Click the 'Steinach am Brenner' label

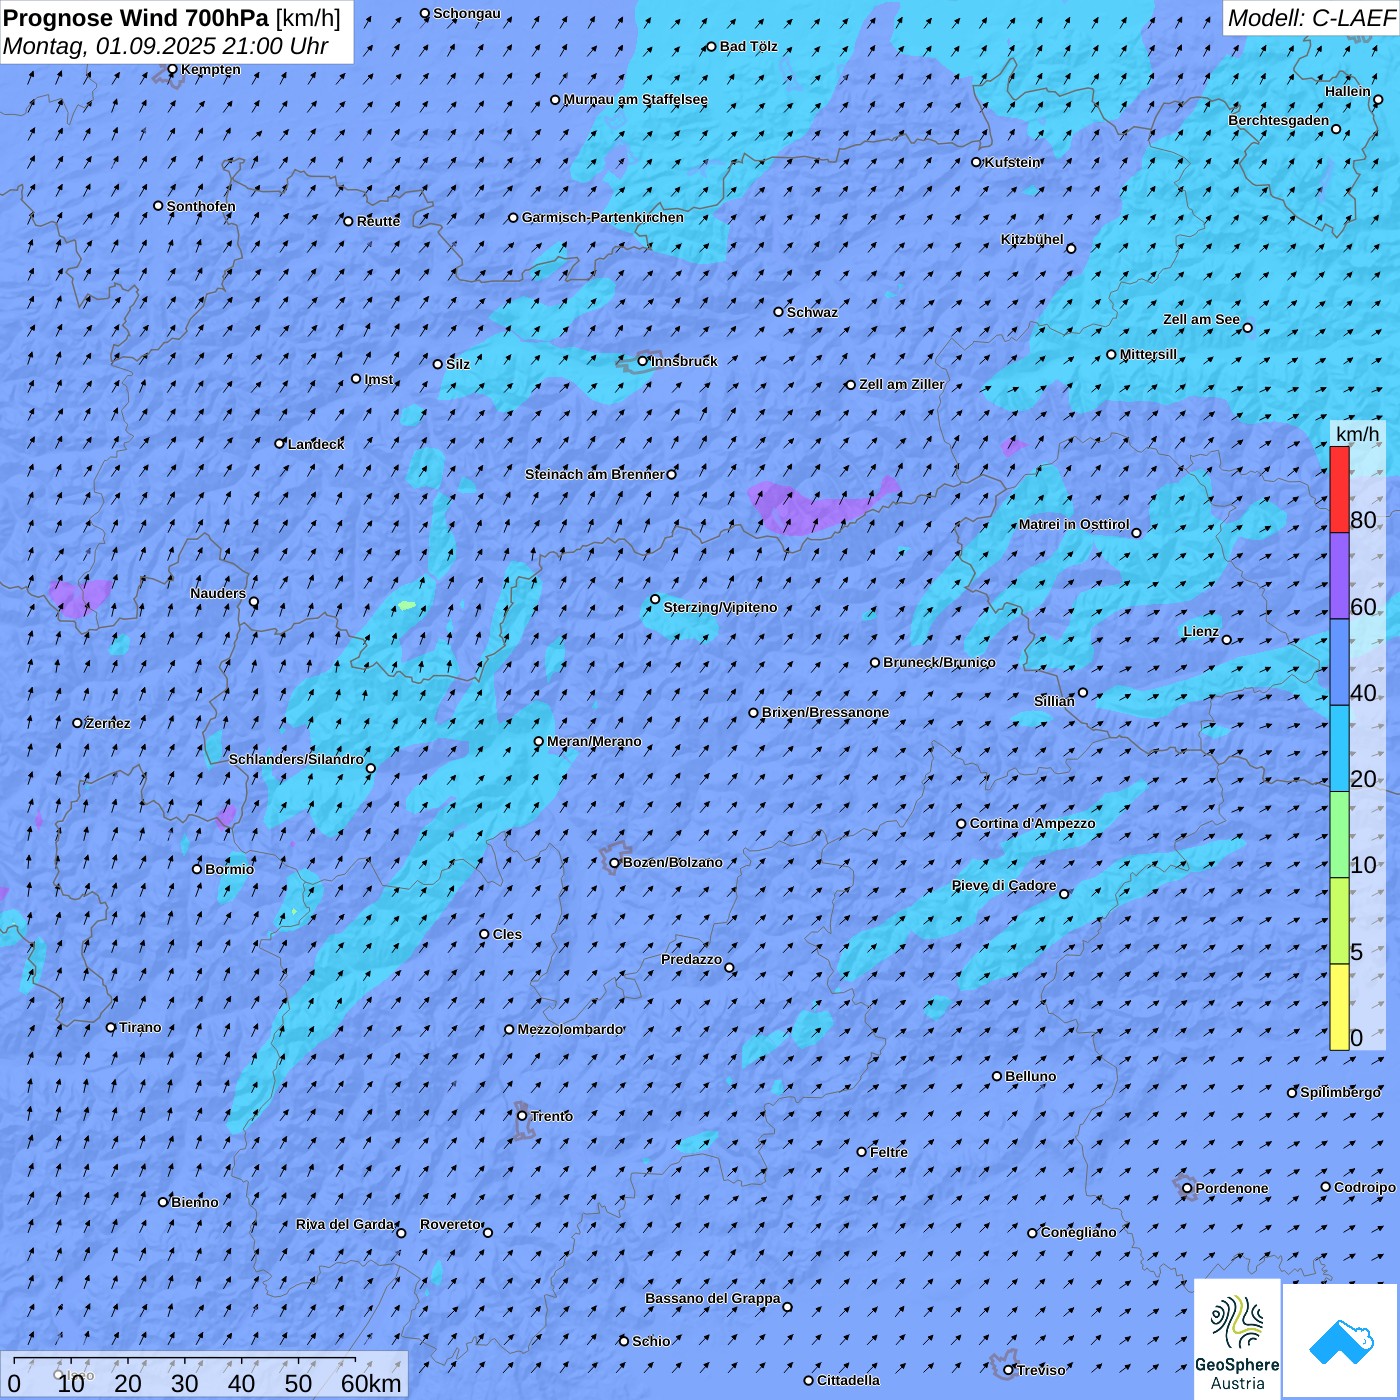(594, 474)
